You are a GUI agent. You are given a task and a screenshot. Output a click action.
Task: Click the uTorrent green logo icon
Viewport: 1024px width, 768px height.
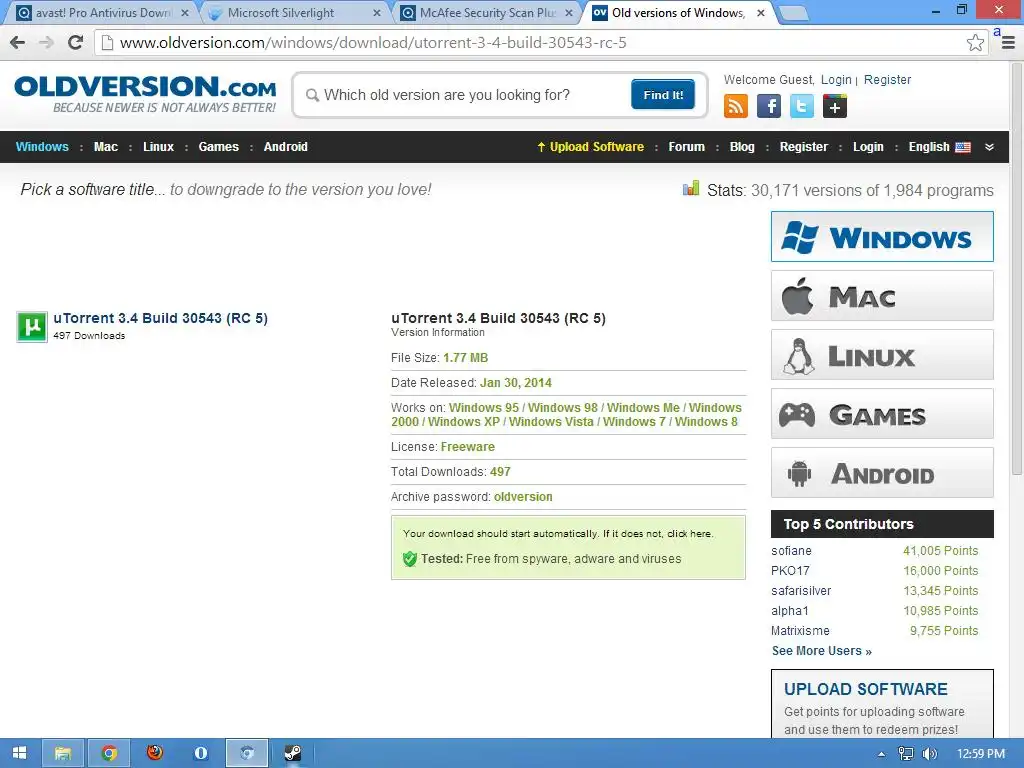click(31, 327)
